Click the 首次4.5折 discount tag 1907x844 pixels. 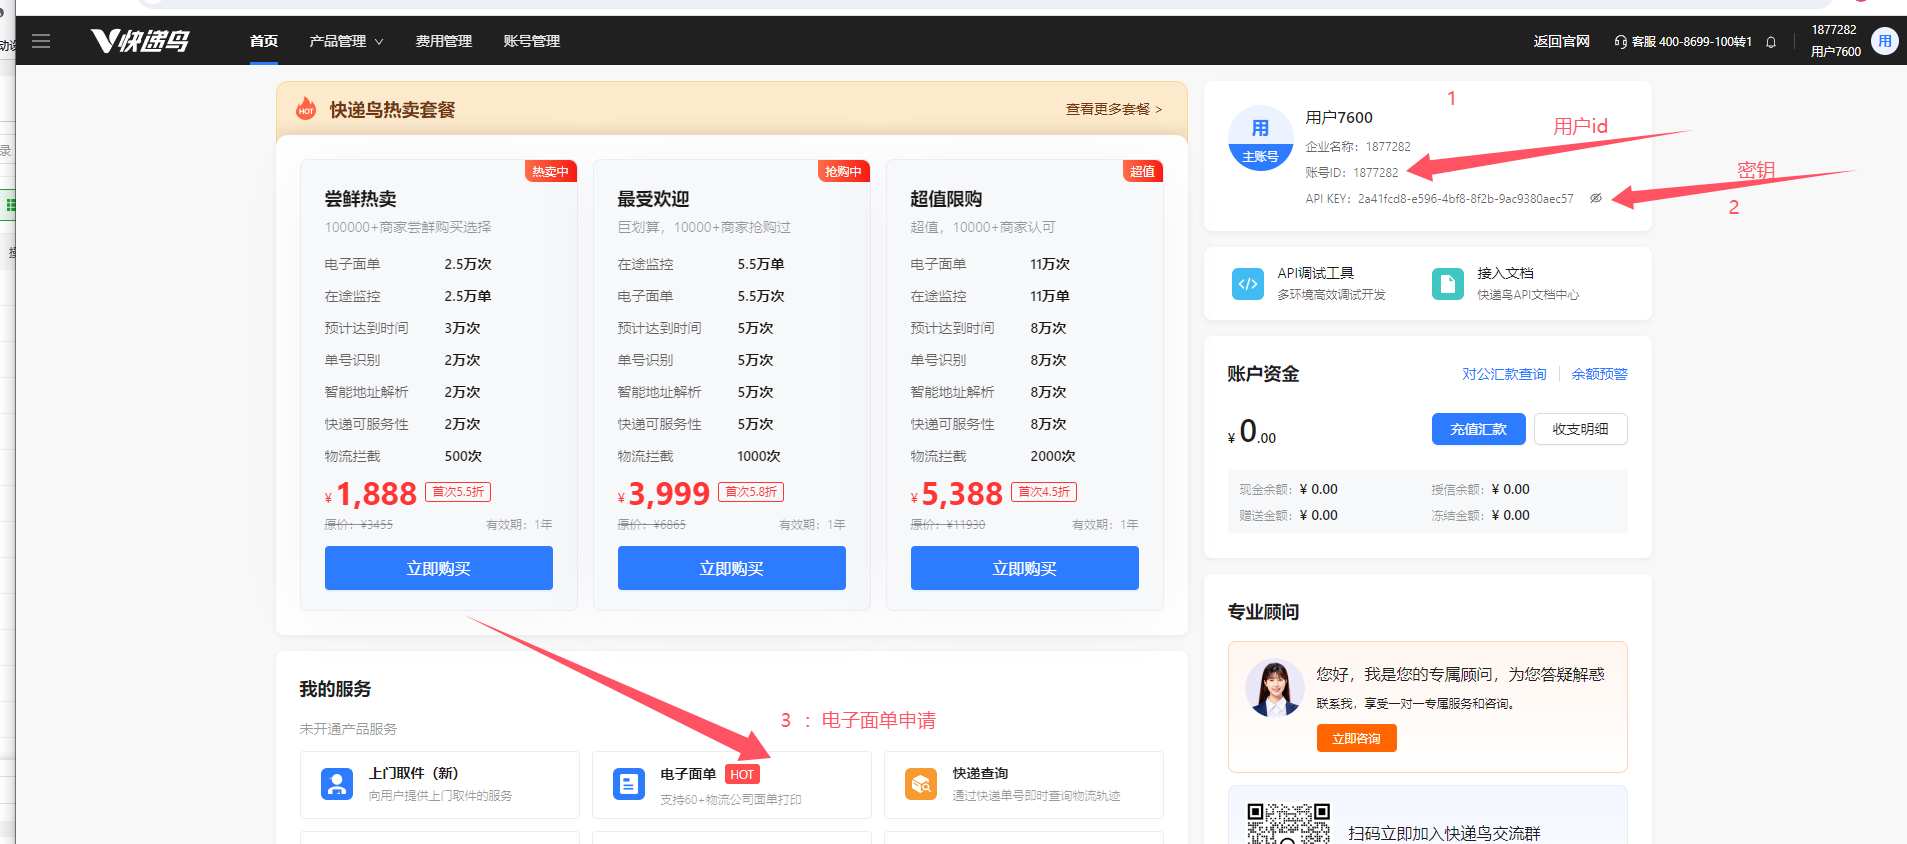pos(1044,492)
